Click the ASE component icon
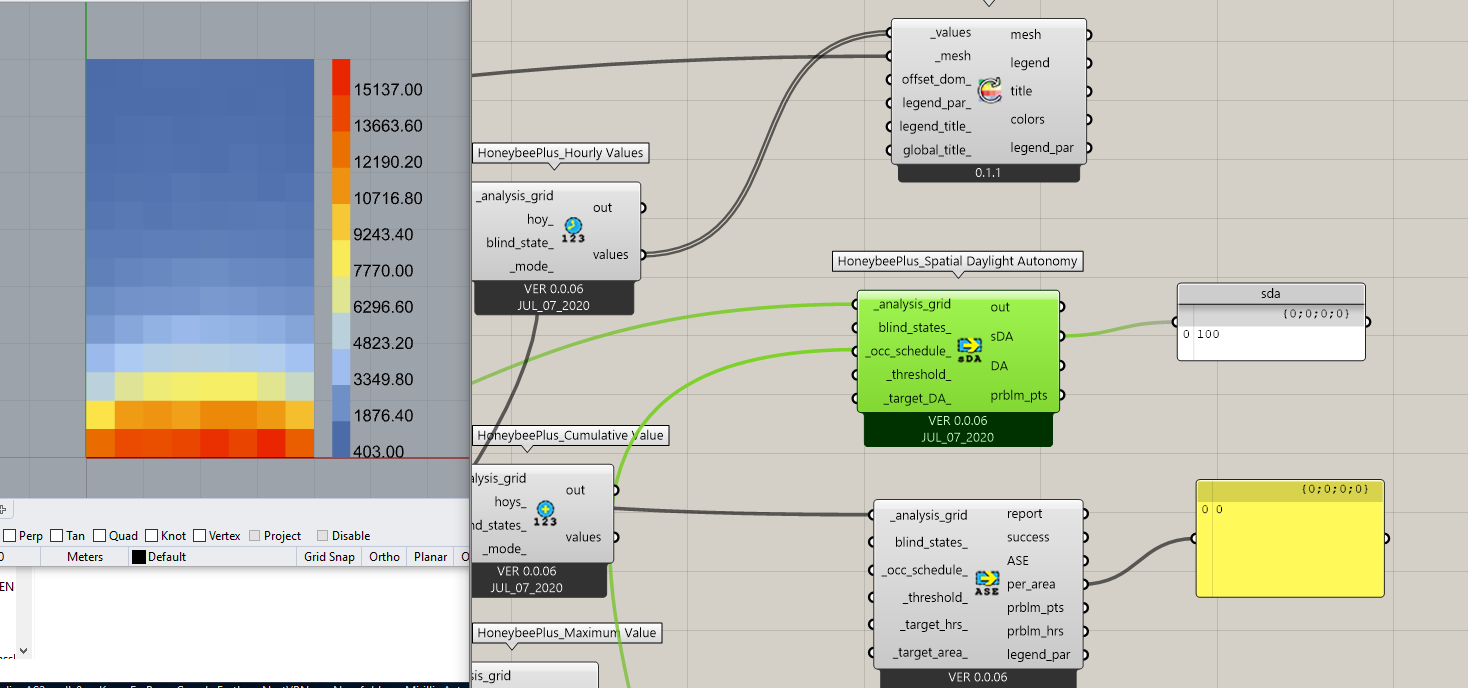The width and height of the screenshot is (1468, 688). (x=987, y=583)
